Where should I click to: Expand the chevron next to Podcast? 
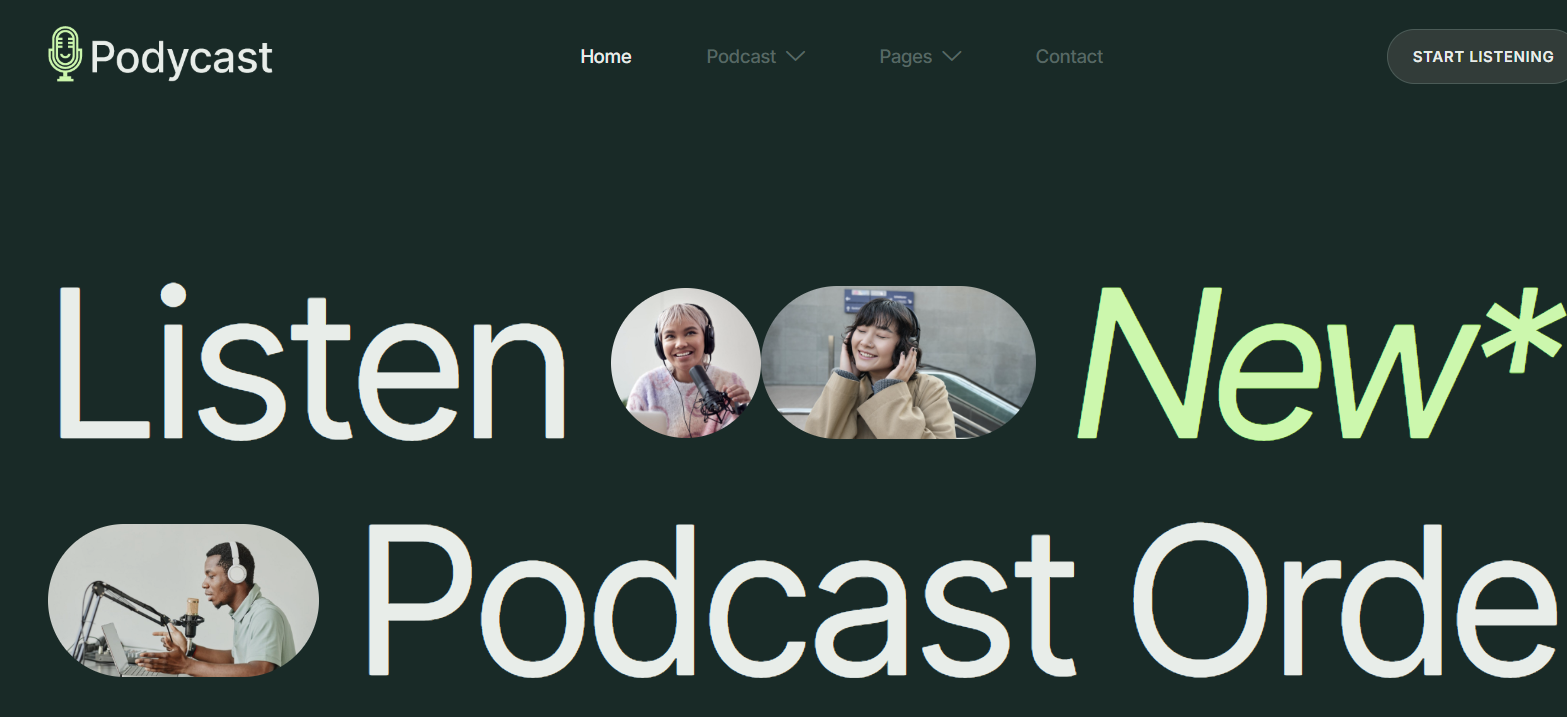pyautogui.click(x=795, y=57)
